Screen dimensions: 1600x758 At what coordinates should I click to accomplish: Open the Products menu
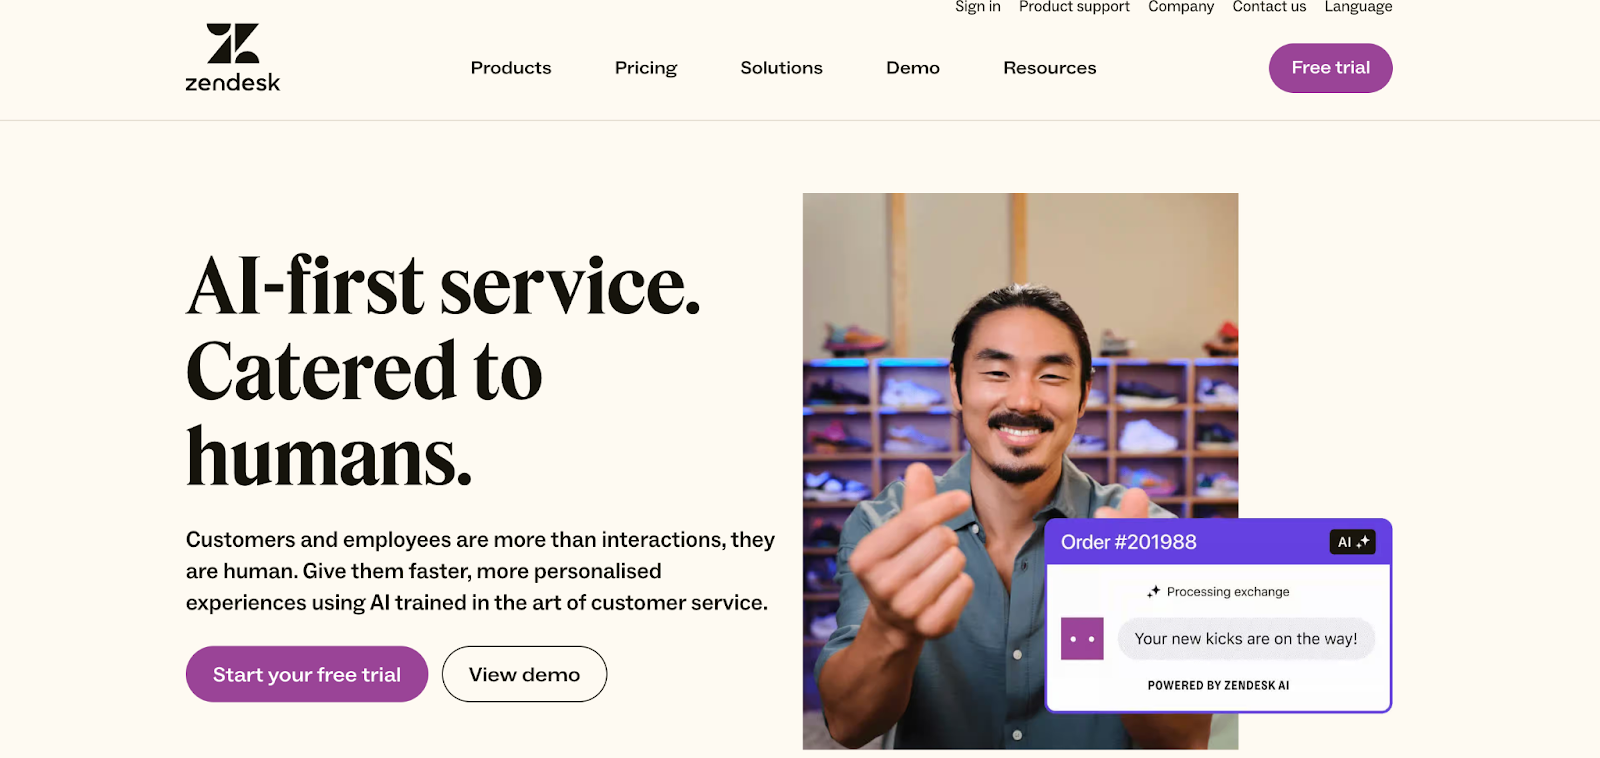[511, 68]
